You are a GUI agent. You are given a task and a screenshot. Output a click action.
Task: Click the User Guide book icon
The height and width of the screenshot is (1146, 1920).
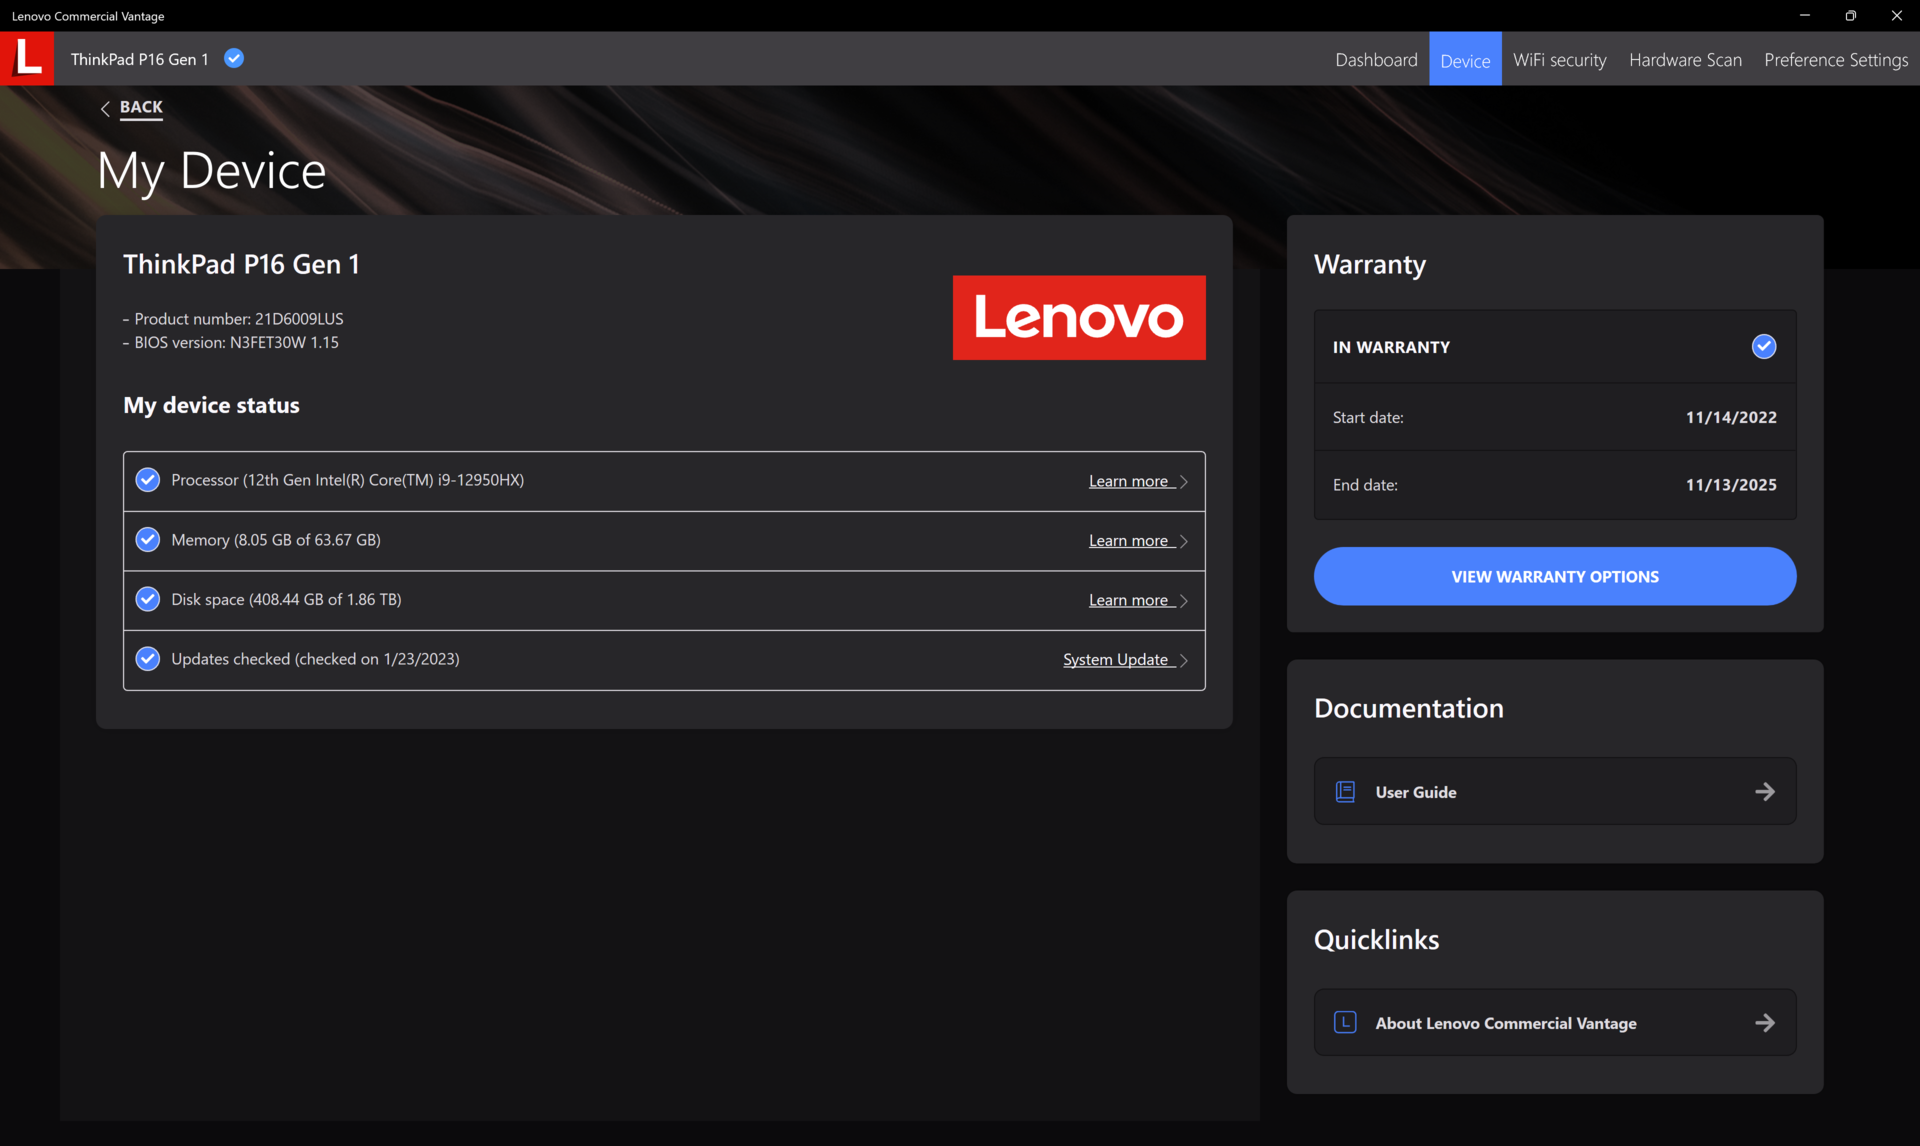pyautogui.click(x=1345, y=792)
